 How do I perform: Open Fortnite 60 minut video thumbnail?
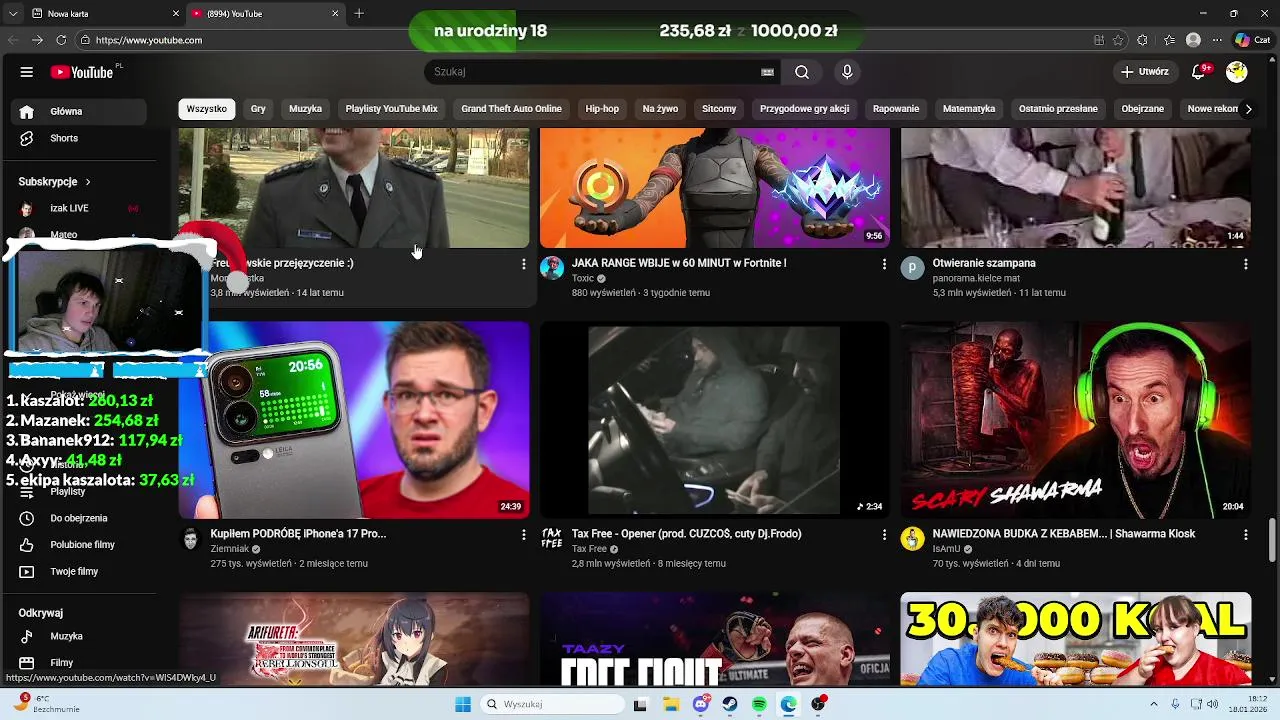(715, 188)
